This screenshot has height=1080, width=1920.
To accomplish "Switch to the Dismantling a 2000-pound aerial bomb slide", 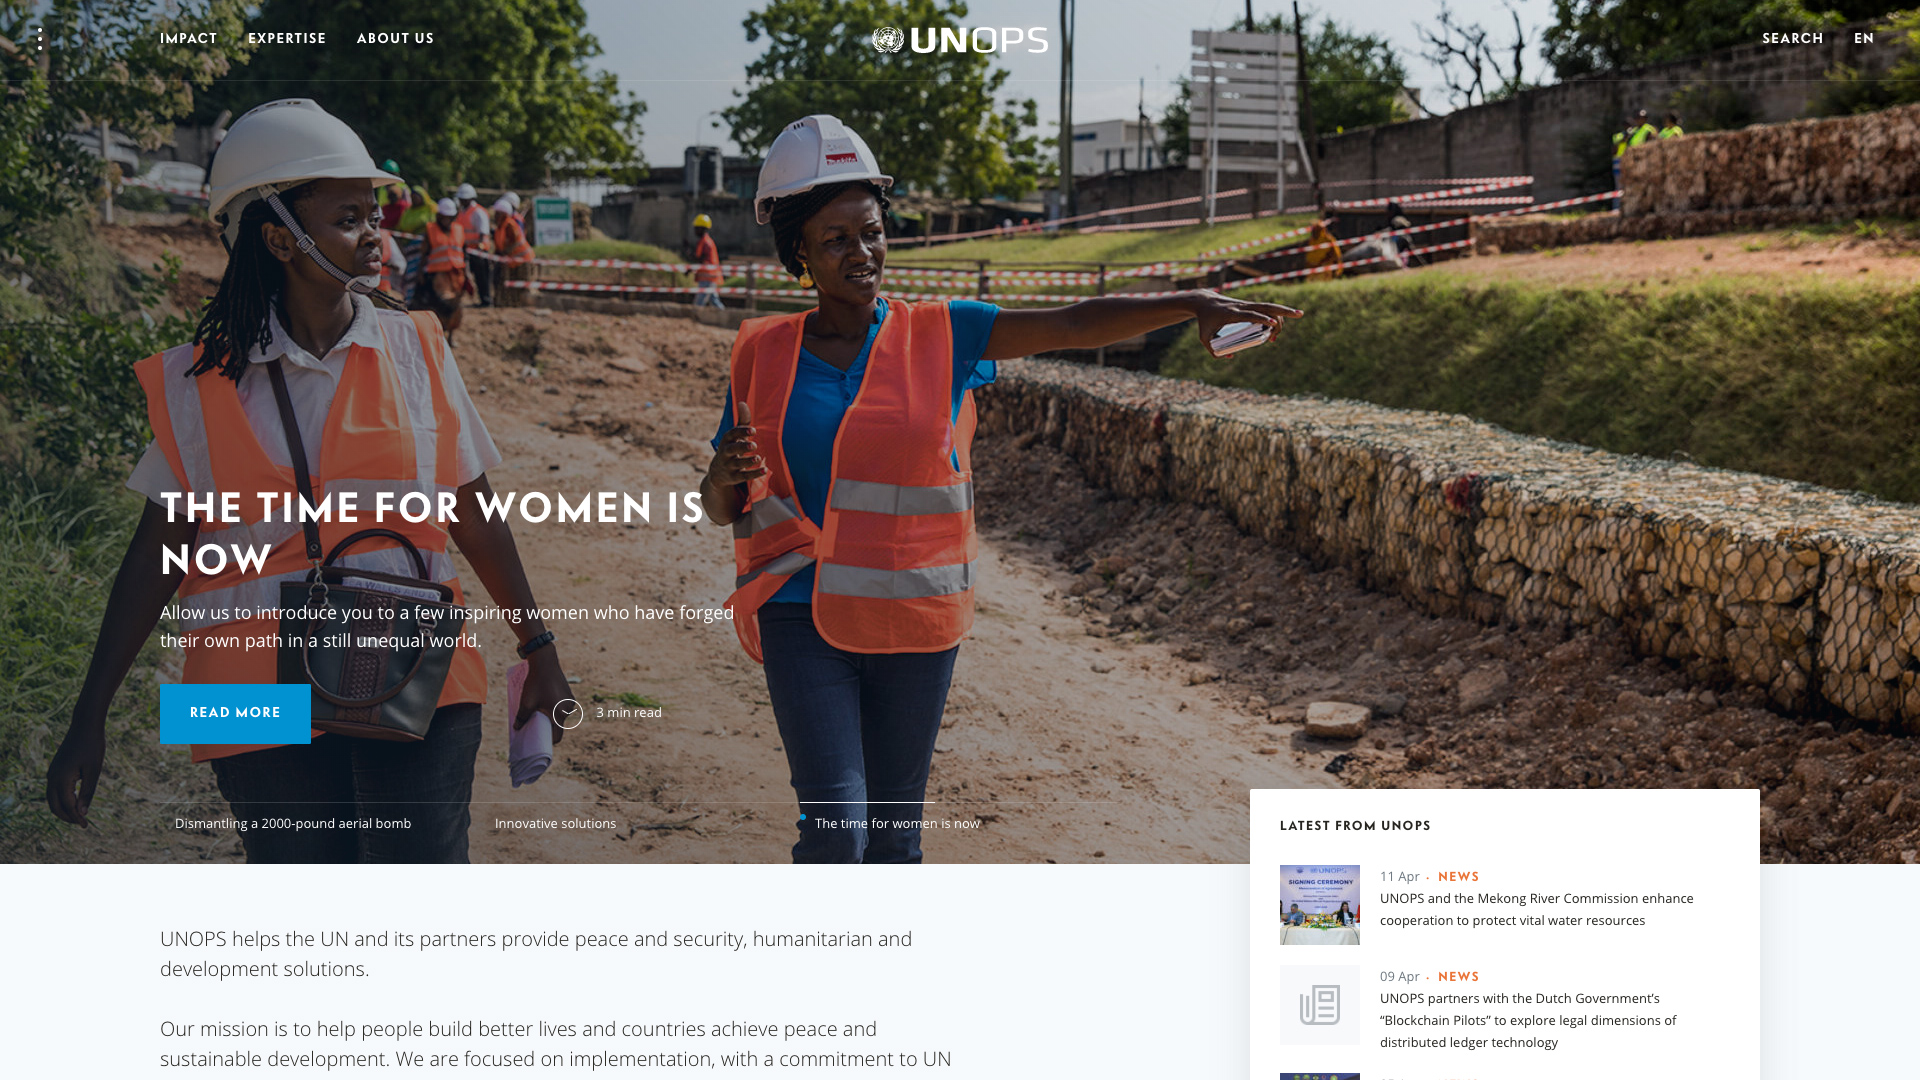I will click(x=293, y=823).
